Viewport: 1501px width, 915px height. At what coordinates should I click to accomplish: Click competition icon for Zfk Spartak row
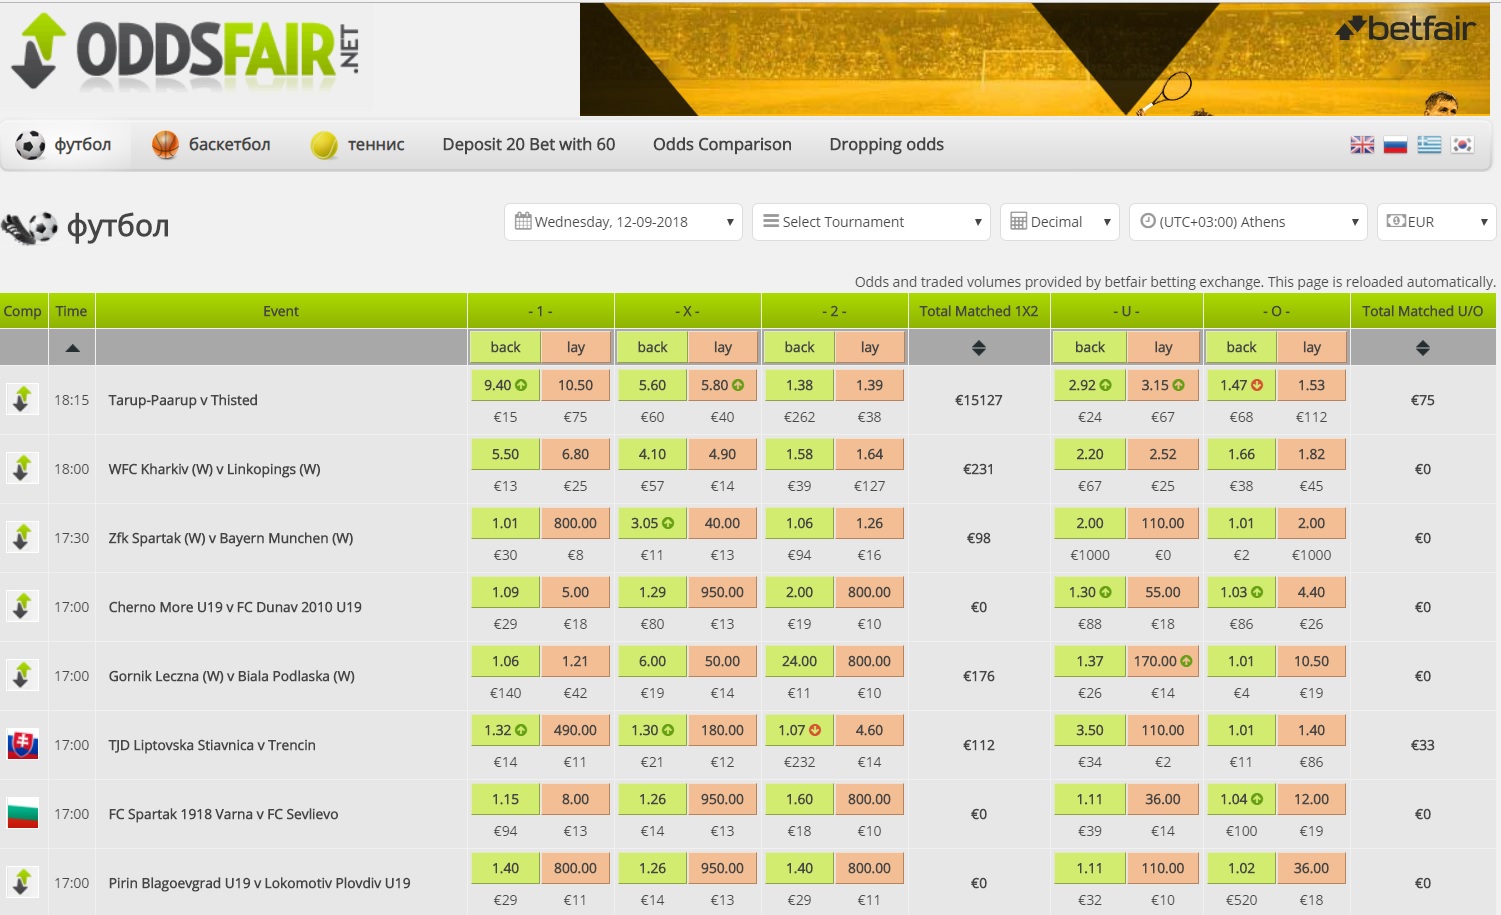pyautogui.click(x=22, y=537)
